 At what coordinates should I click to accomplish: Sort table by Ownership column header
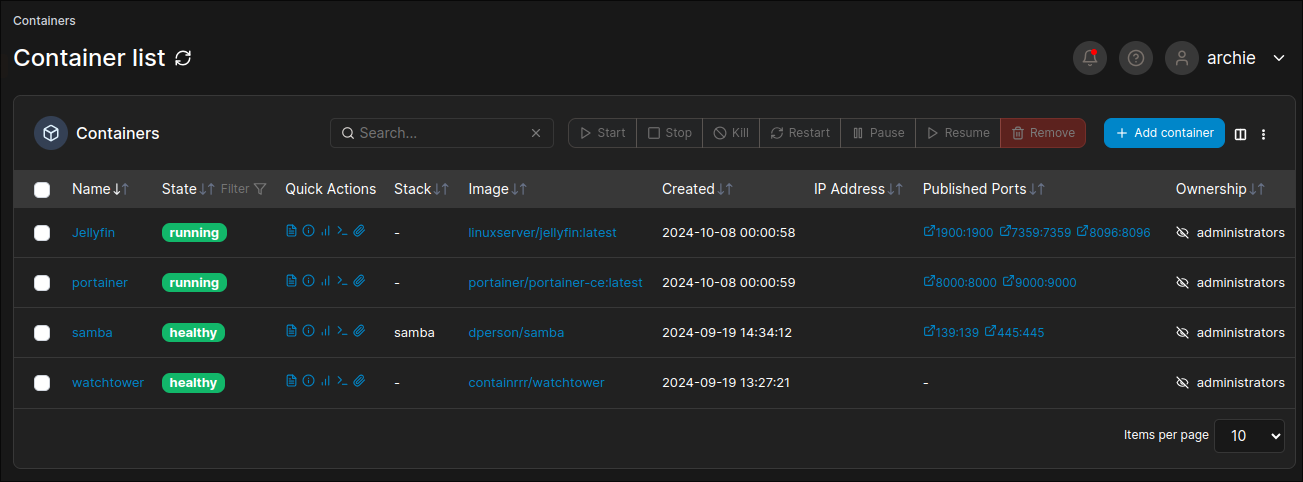1220,189
